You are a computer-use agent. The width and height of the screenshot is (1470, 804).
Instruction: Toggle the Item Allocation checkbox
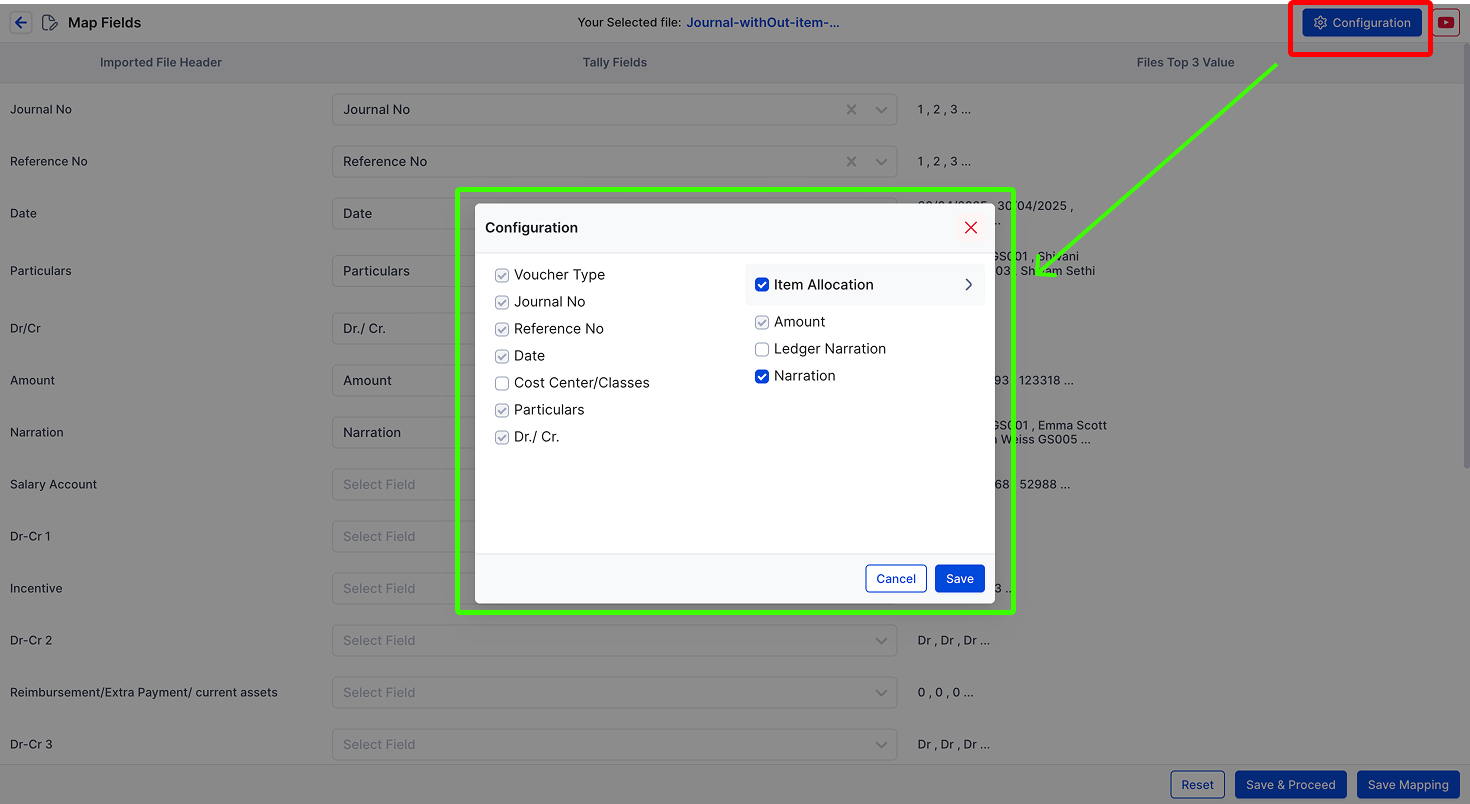click(x=762, y=285)
